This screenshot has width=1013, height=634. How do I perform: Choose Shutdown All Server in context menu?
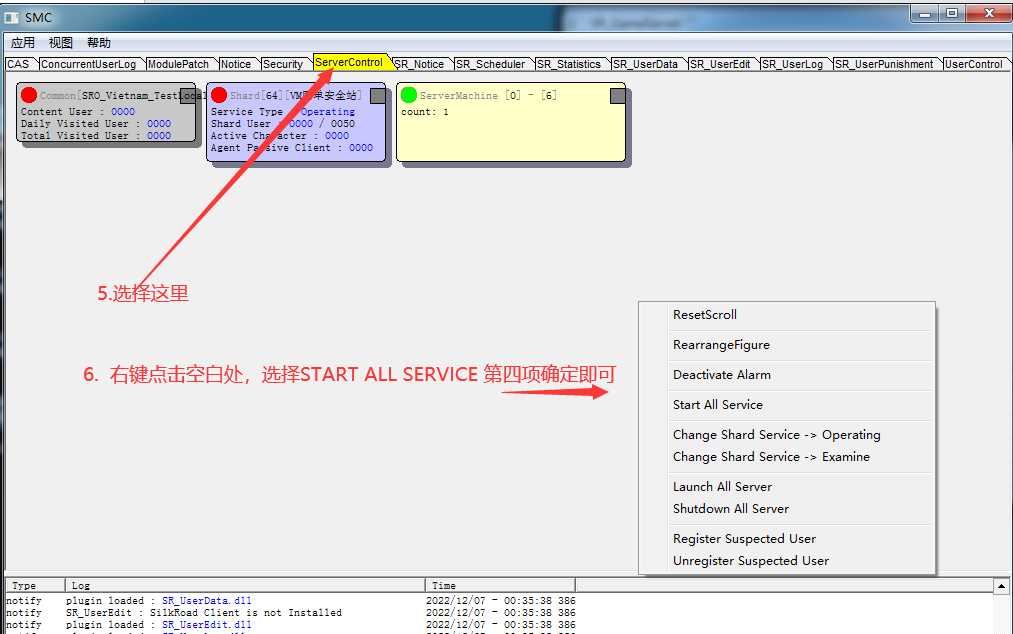click(x=730, y=509)
